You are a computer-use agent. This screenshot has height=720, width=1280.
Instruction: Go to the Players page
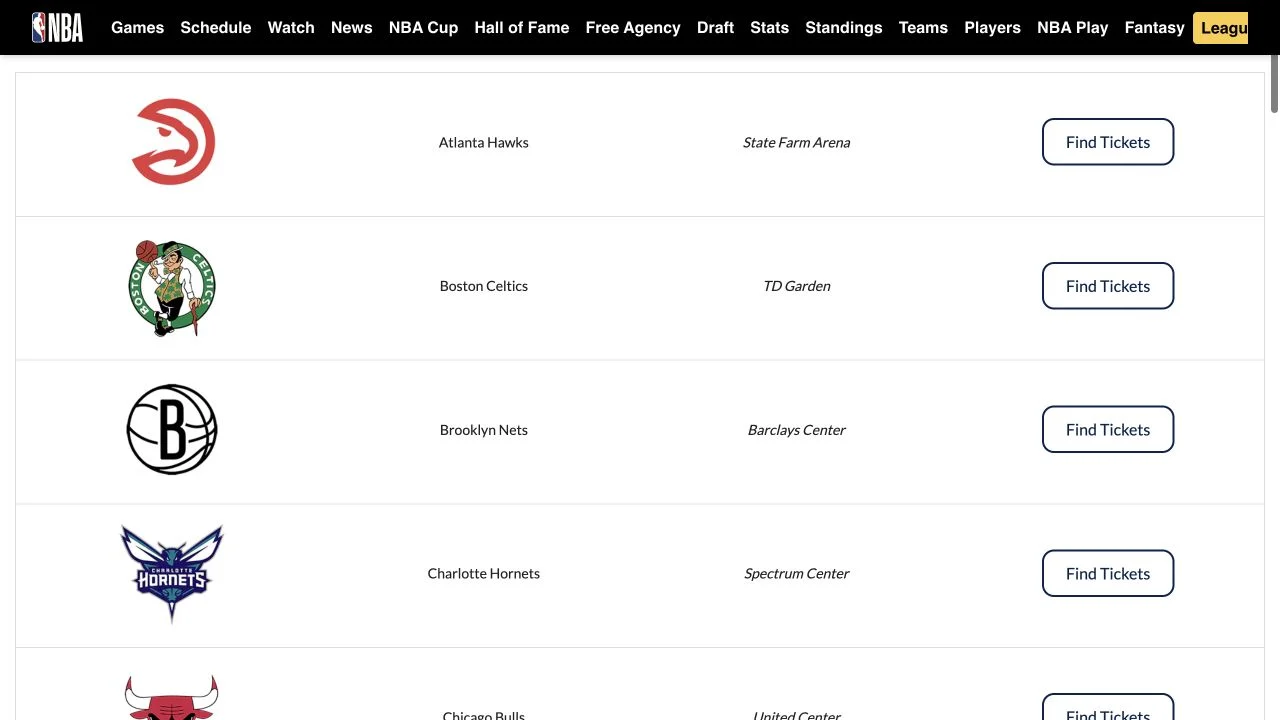point(992,27)
